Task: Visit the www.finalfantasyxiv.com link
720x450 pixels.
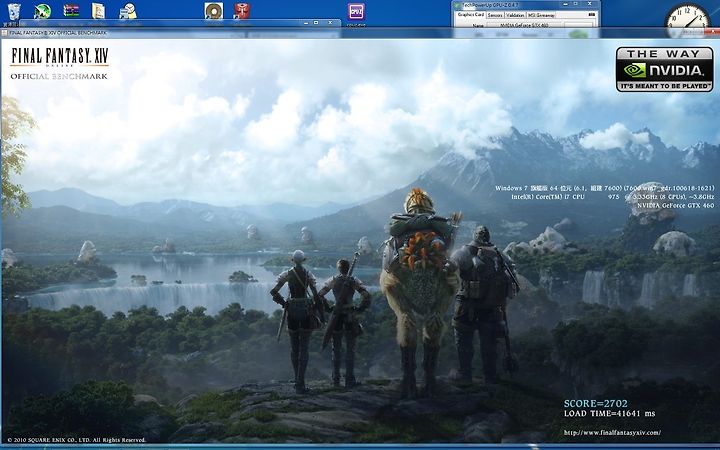Action: point(612,432)
